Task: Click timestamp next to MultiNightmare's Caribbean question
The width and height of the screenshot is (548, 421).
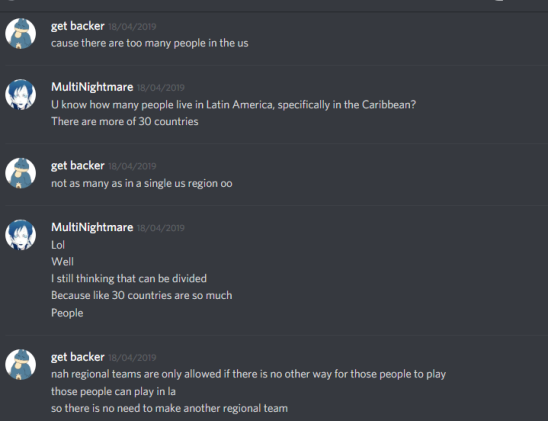Action: [x=161, y=88]
